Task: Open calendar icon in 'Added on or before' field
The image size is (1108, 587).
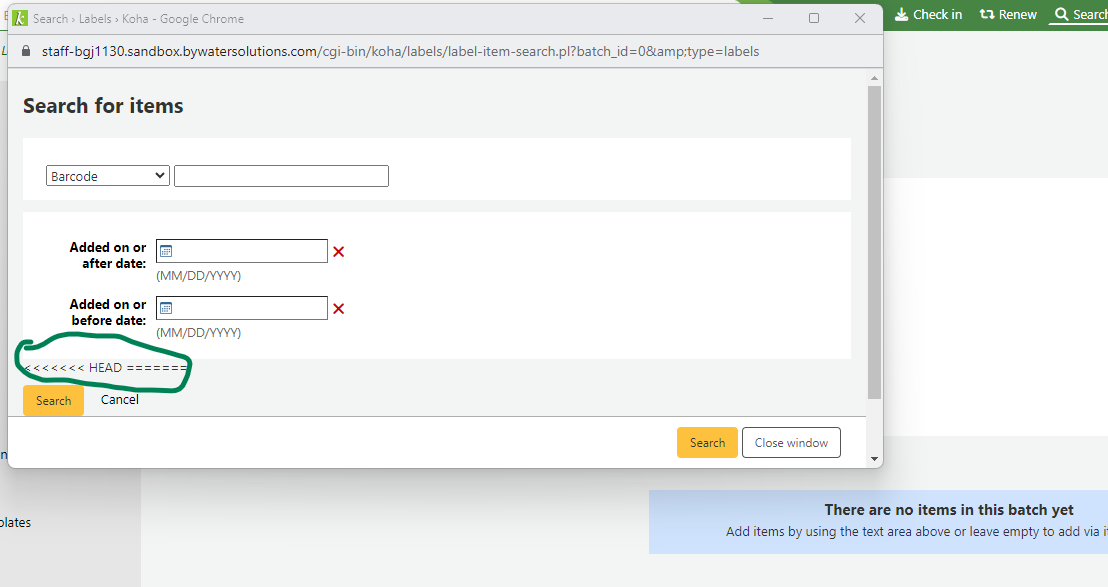Action: click(167, 308)
